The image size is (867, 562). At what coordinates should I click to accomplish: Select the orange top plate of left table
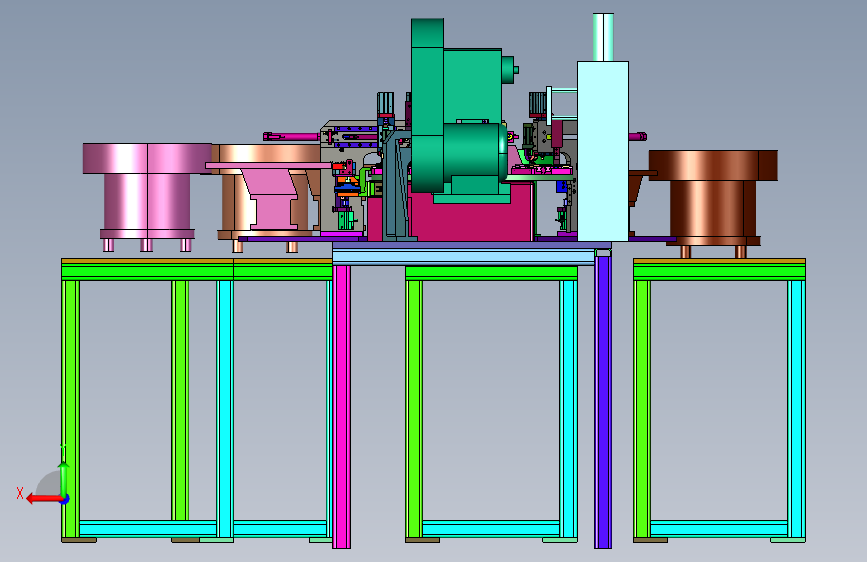196,261
